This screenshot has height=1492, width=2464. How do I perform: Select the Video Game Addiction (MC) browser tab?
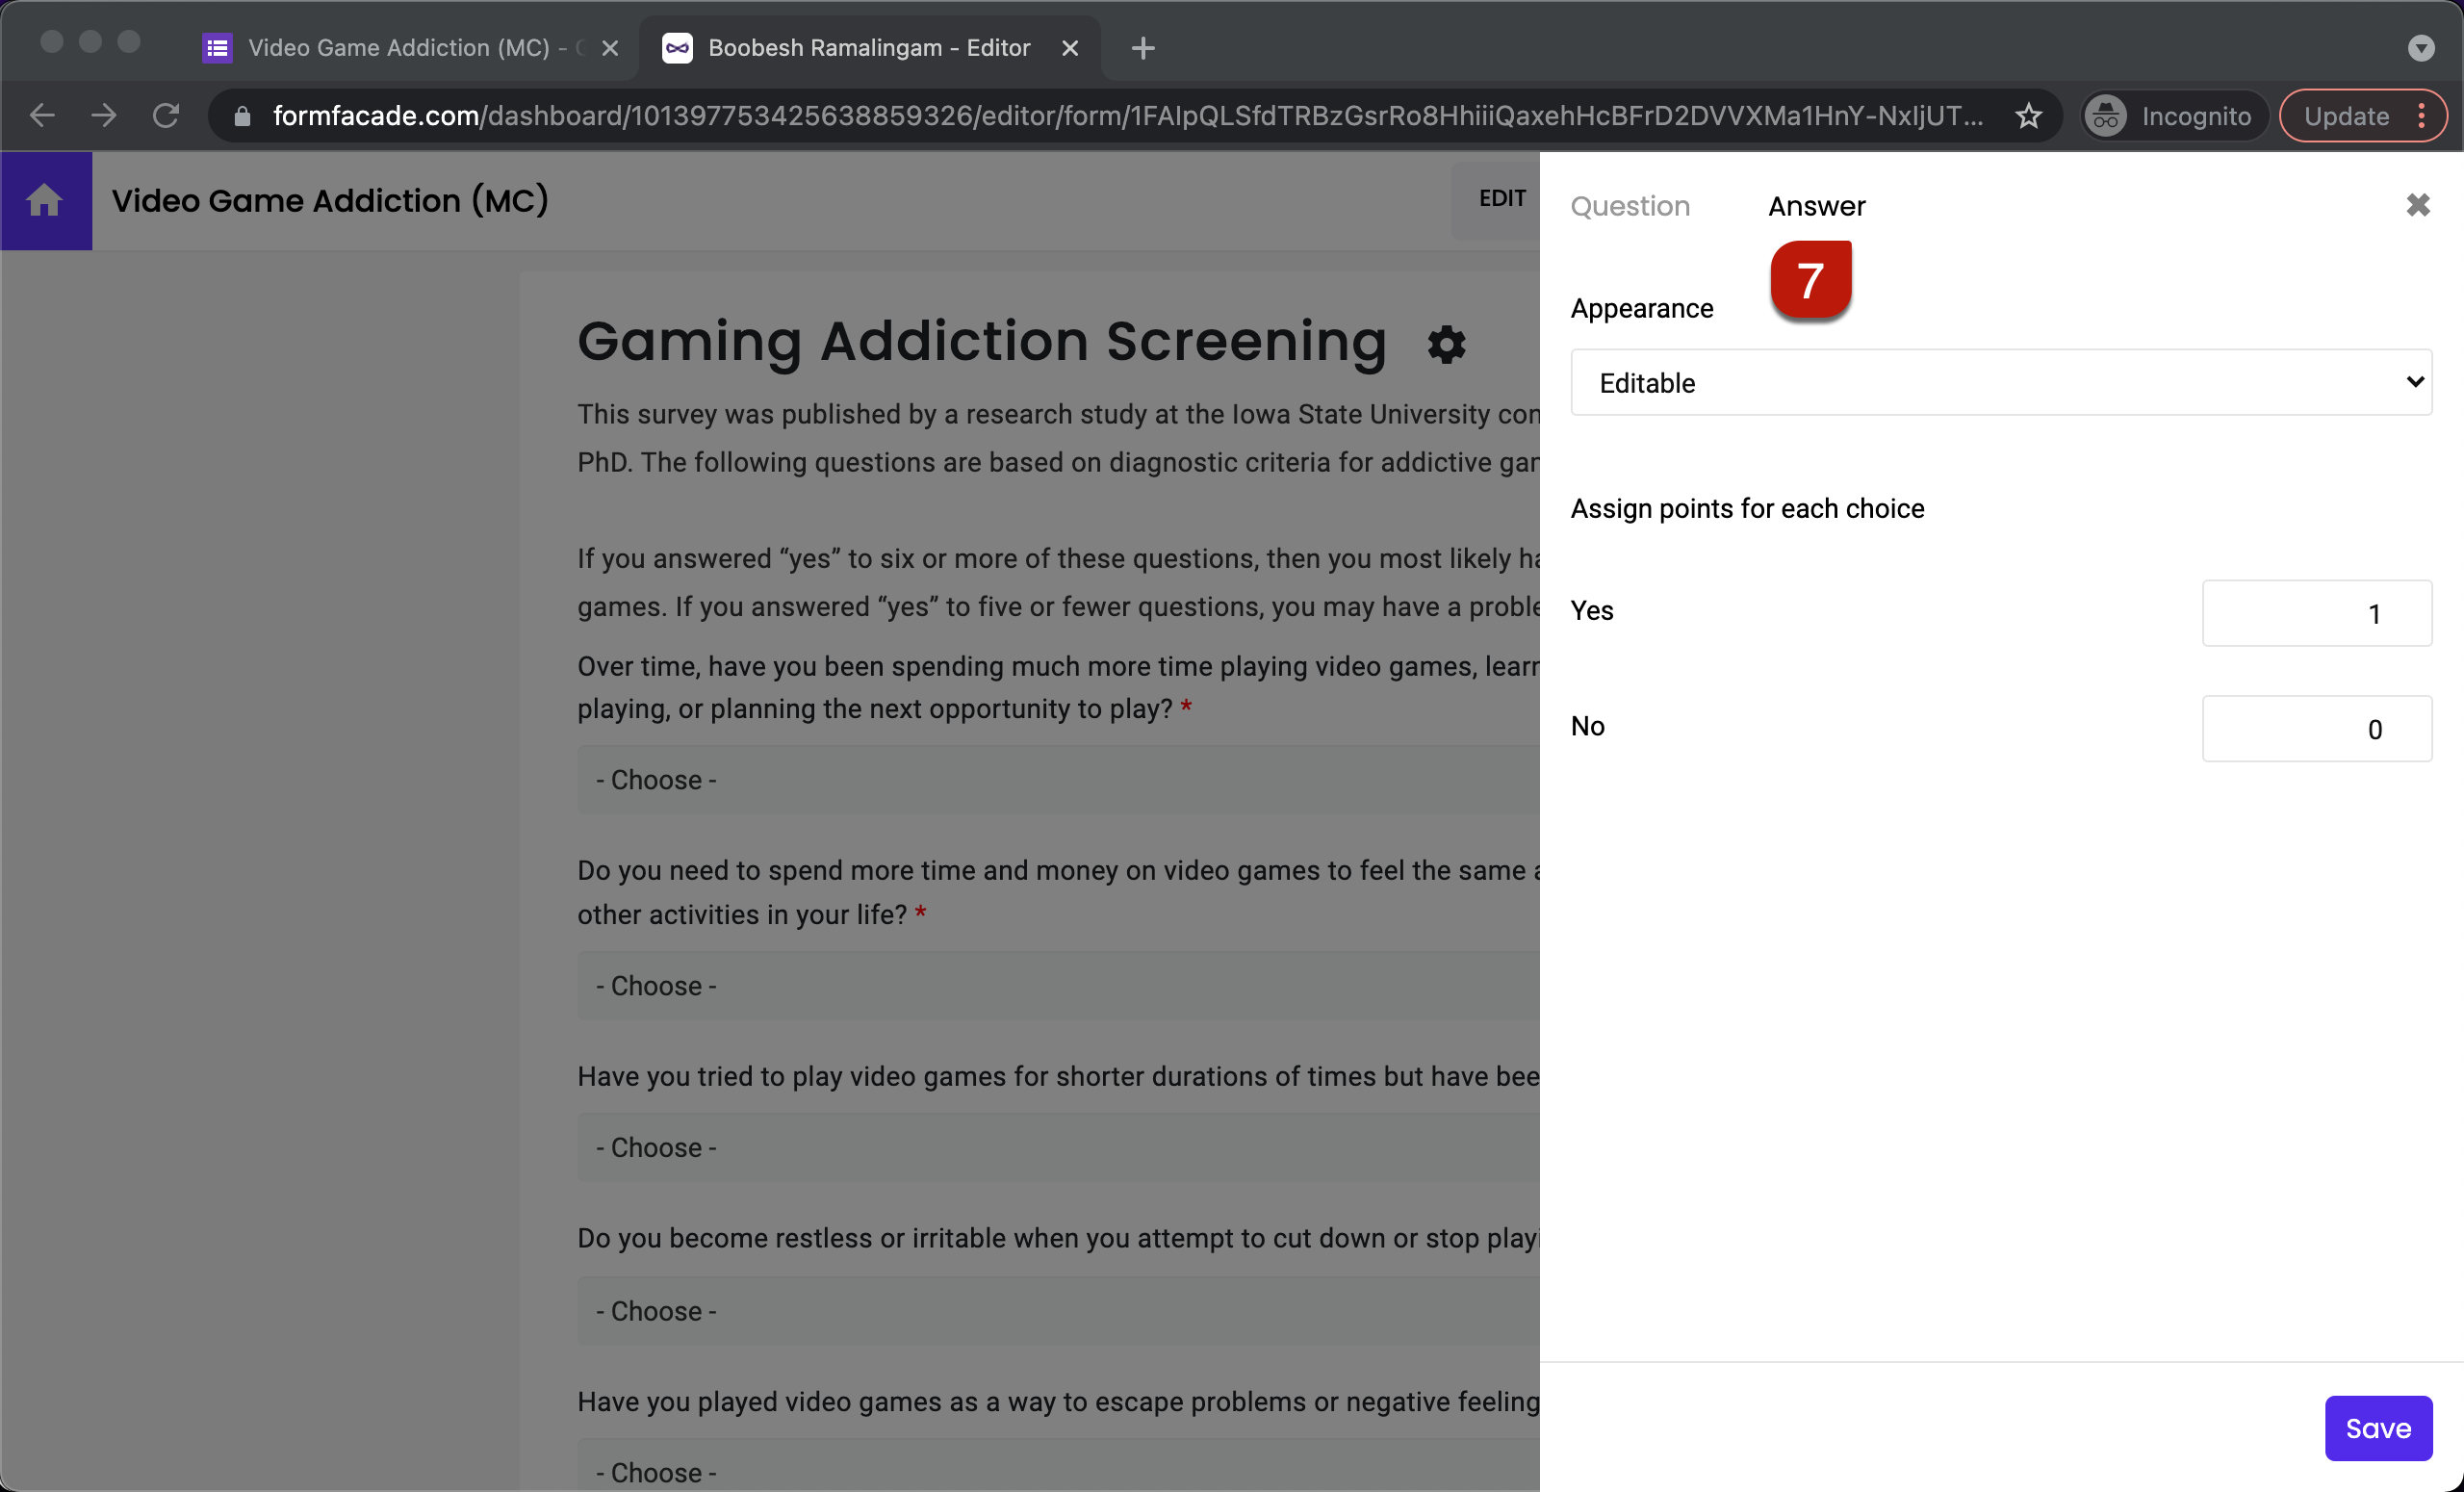point(398,47)
